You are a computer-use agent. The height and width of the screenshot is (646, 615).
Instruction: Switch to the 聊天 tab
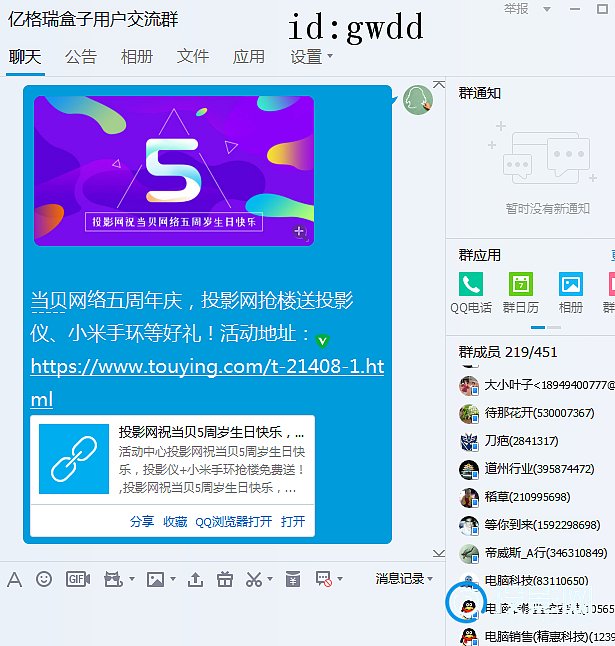[25, 57]
